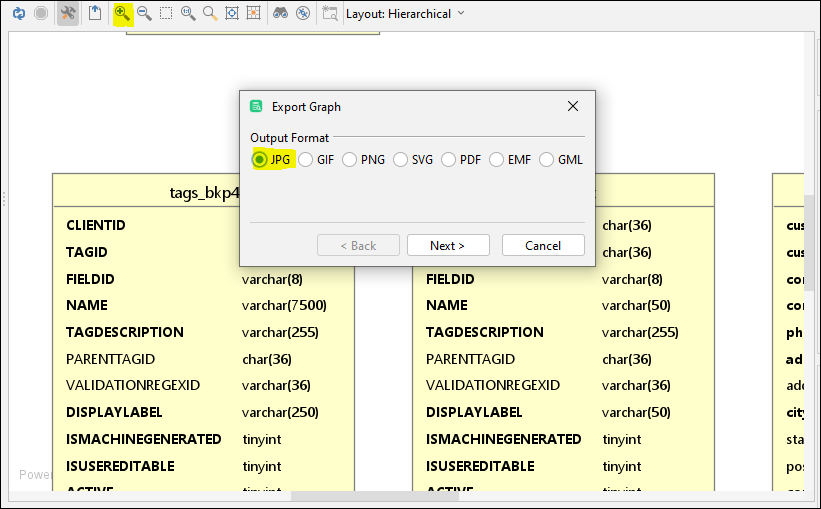Click the fit content to window icon
Screen dimensions: 821x509
pos(231,13)
